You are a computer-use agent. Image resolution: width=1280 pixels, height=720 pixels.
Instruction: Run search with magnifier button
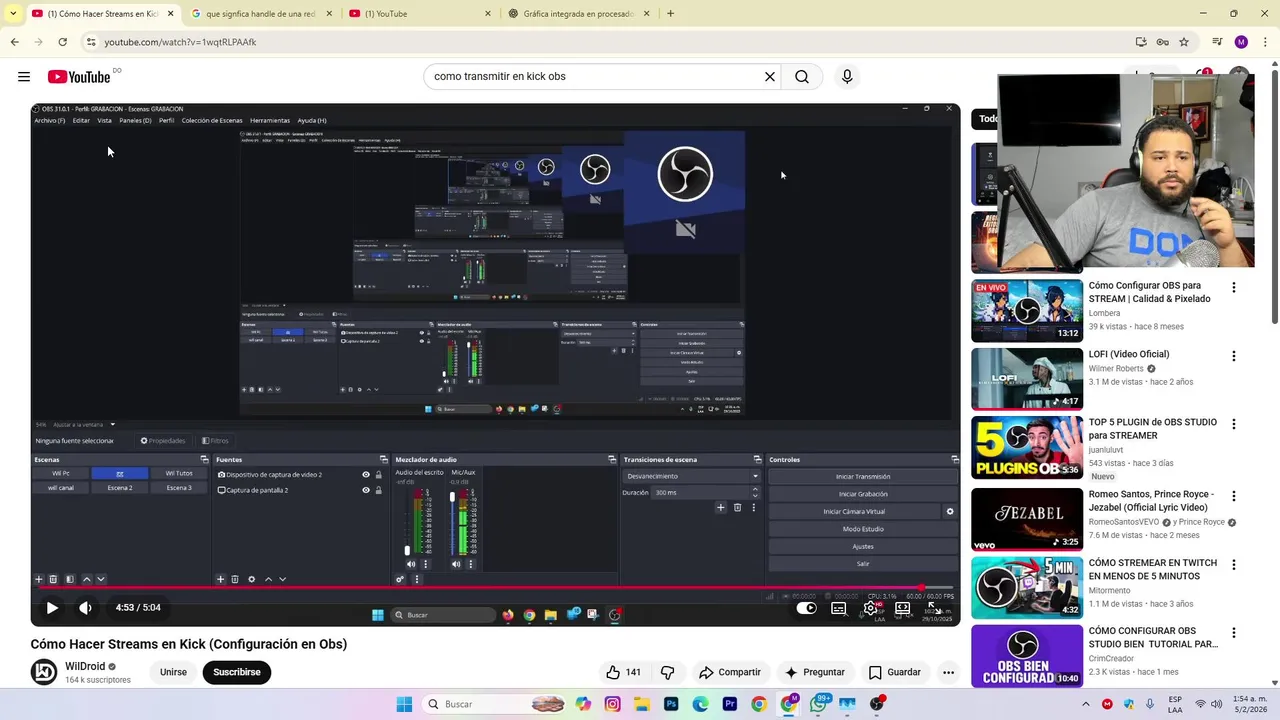(x=802, y=77)
